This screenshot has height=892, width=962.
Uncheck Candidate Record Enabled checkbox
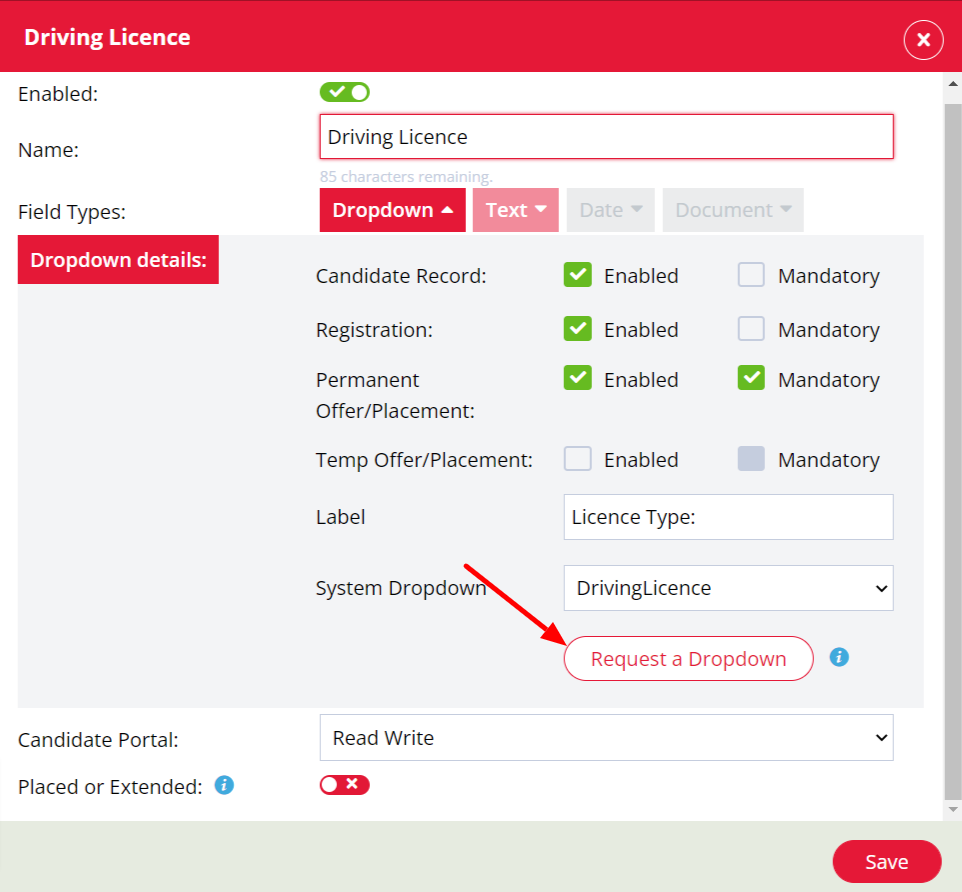(x=577, y=275)
